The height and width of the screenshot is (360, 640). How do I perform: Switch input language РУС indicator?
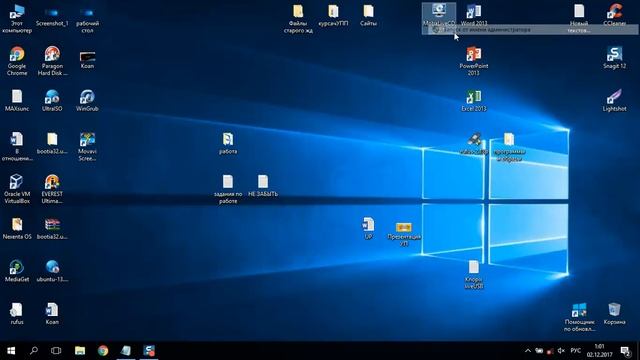point(576,351)
